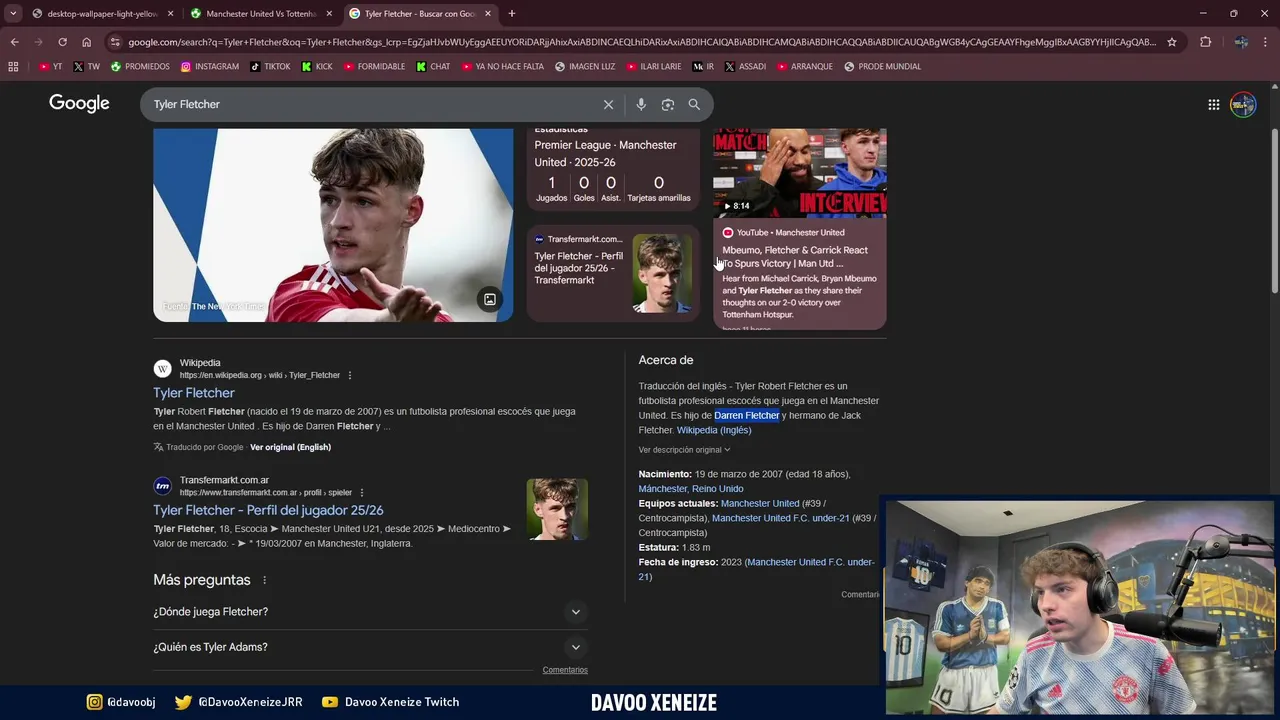Open the Google account avatar

pos(1243,104)
